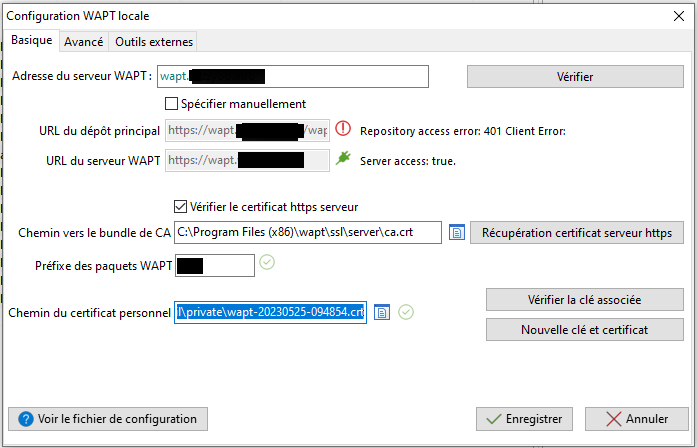Click the Repository access error 401 message
The image size is (697, 448).
click(463, 132)
